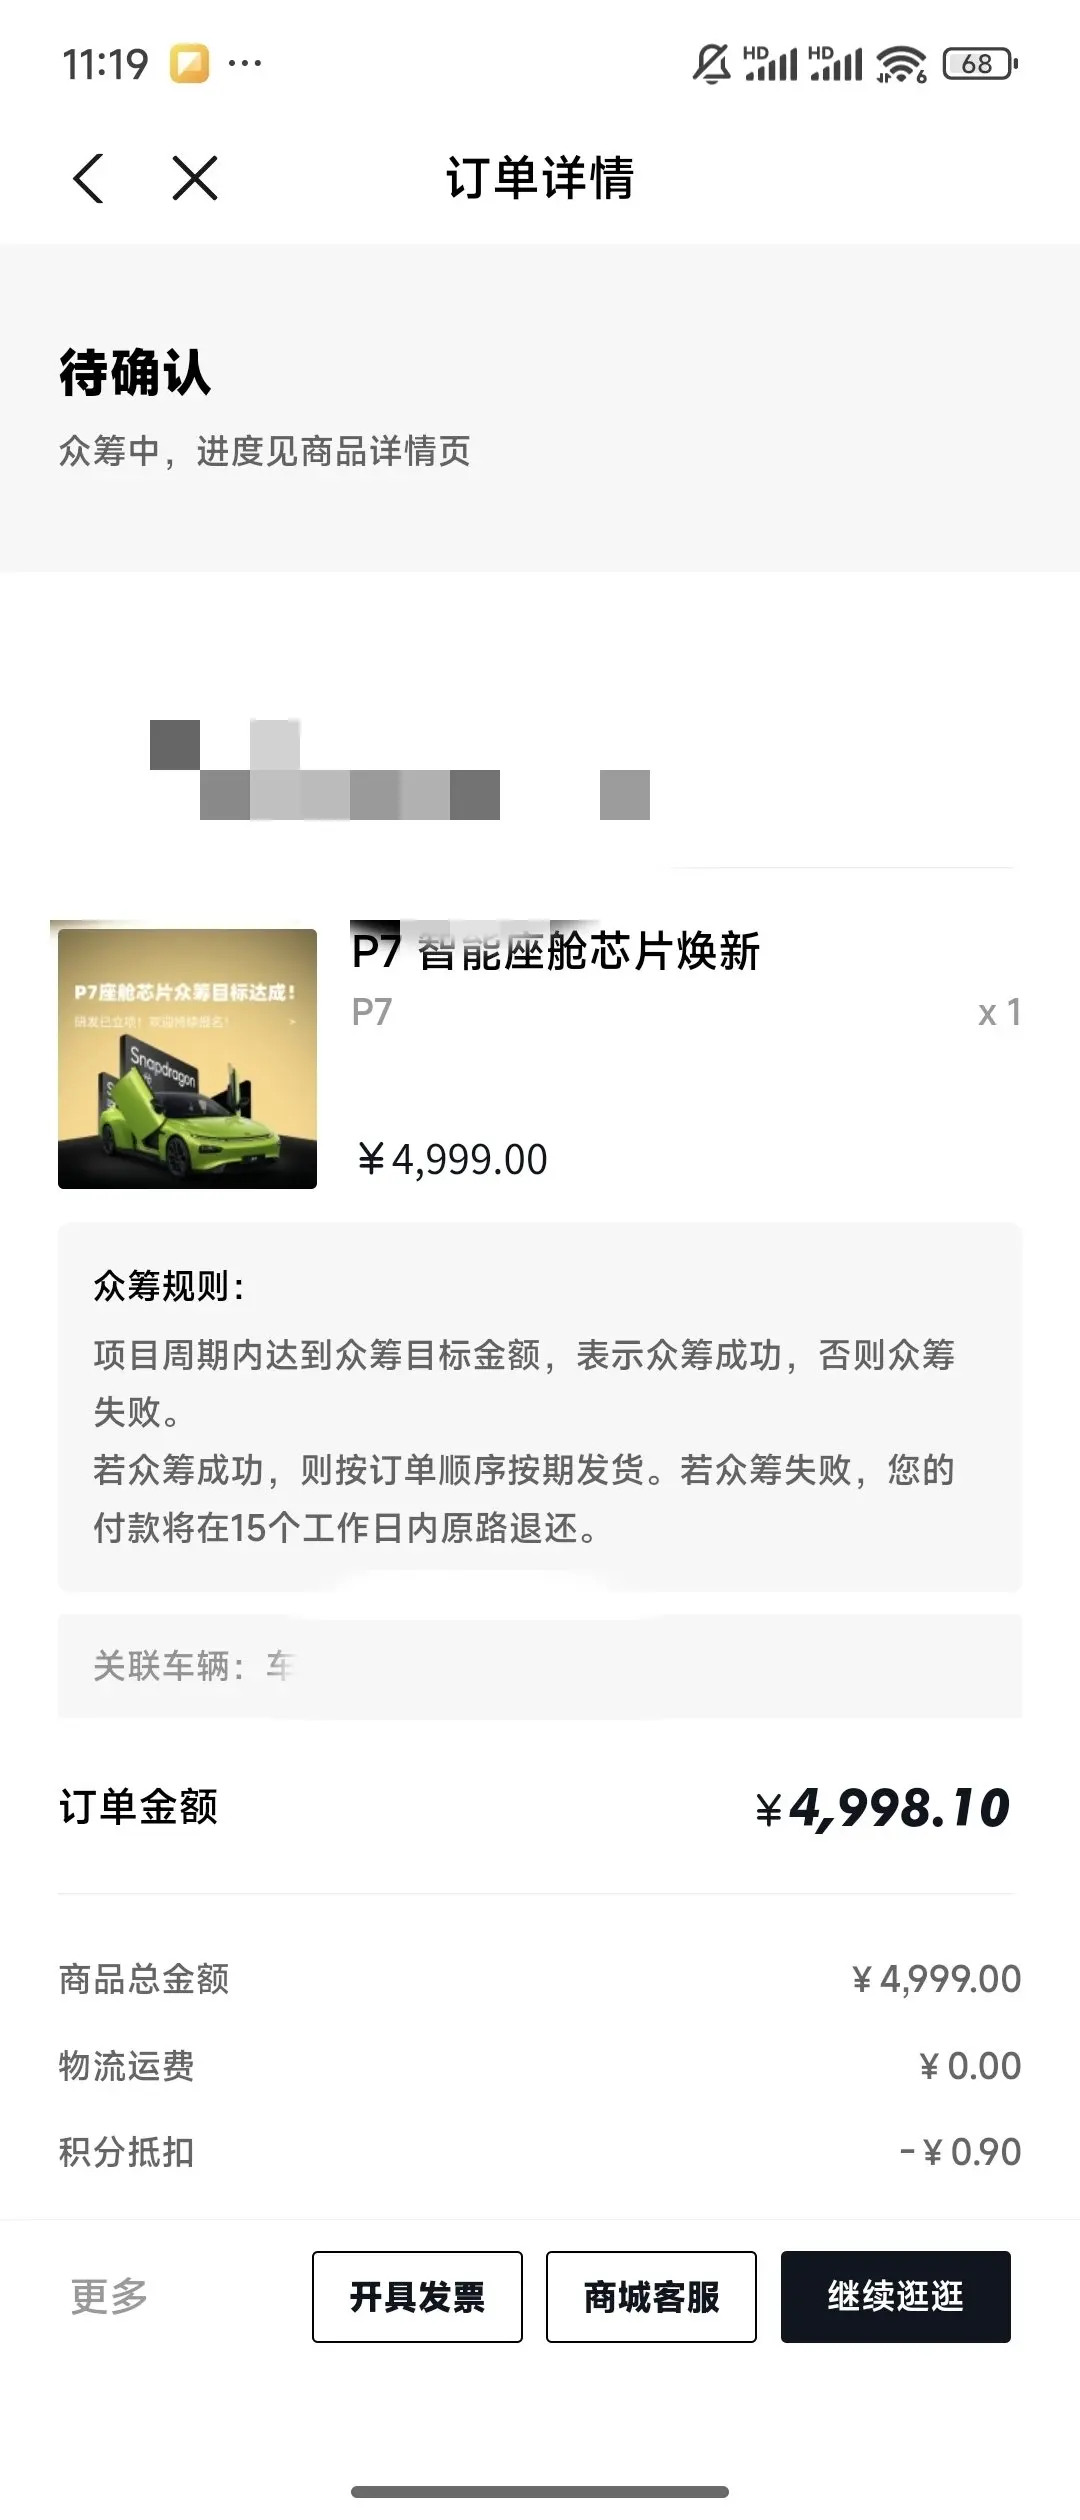The width and height of the screenshot is (1080, 2520).
Task: Tap the 积分抵扣 points deduction row
Action: click(x=540, y=2151)
